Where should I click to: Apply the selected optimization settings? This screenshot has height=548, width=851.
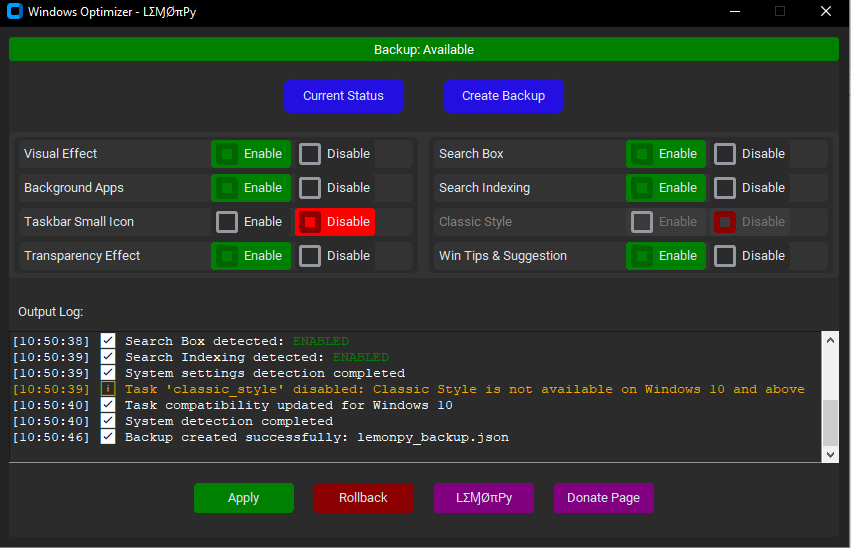[x=243, y=498]
